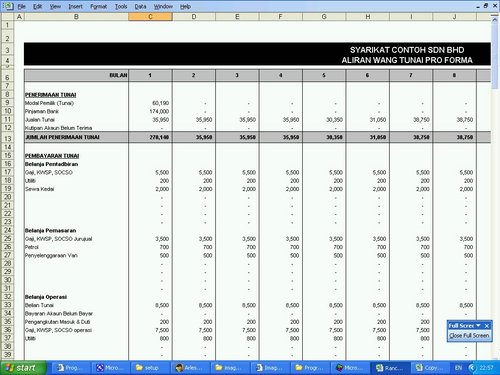Open the Data menu
This screenshot has height=375, width=500.
[x=140, y=6]
